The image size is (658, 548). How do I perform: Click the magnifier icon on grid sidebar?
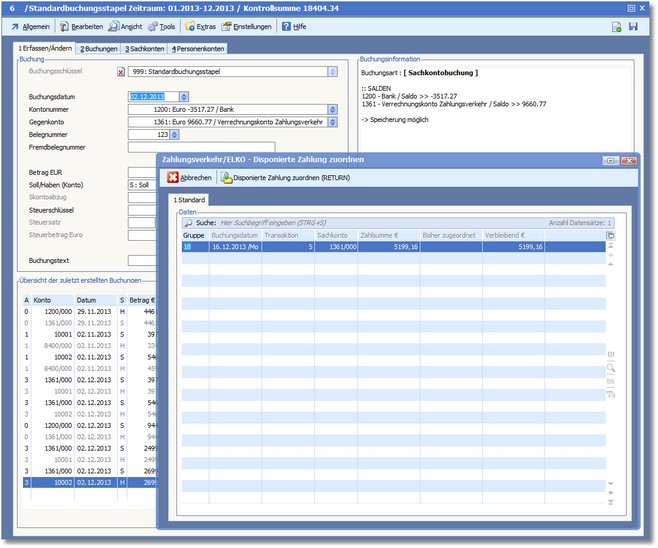click(x=611, y=368)
